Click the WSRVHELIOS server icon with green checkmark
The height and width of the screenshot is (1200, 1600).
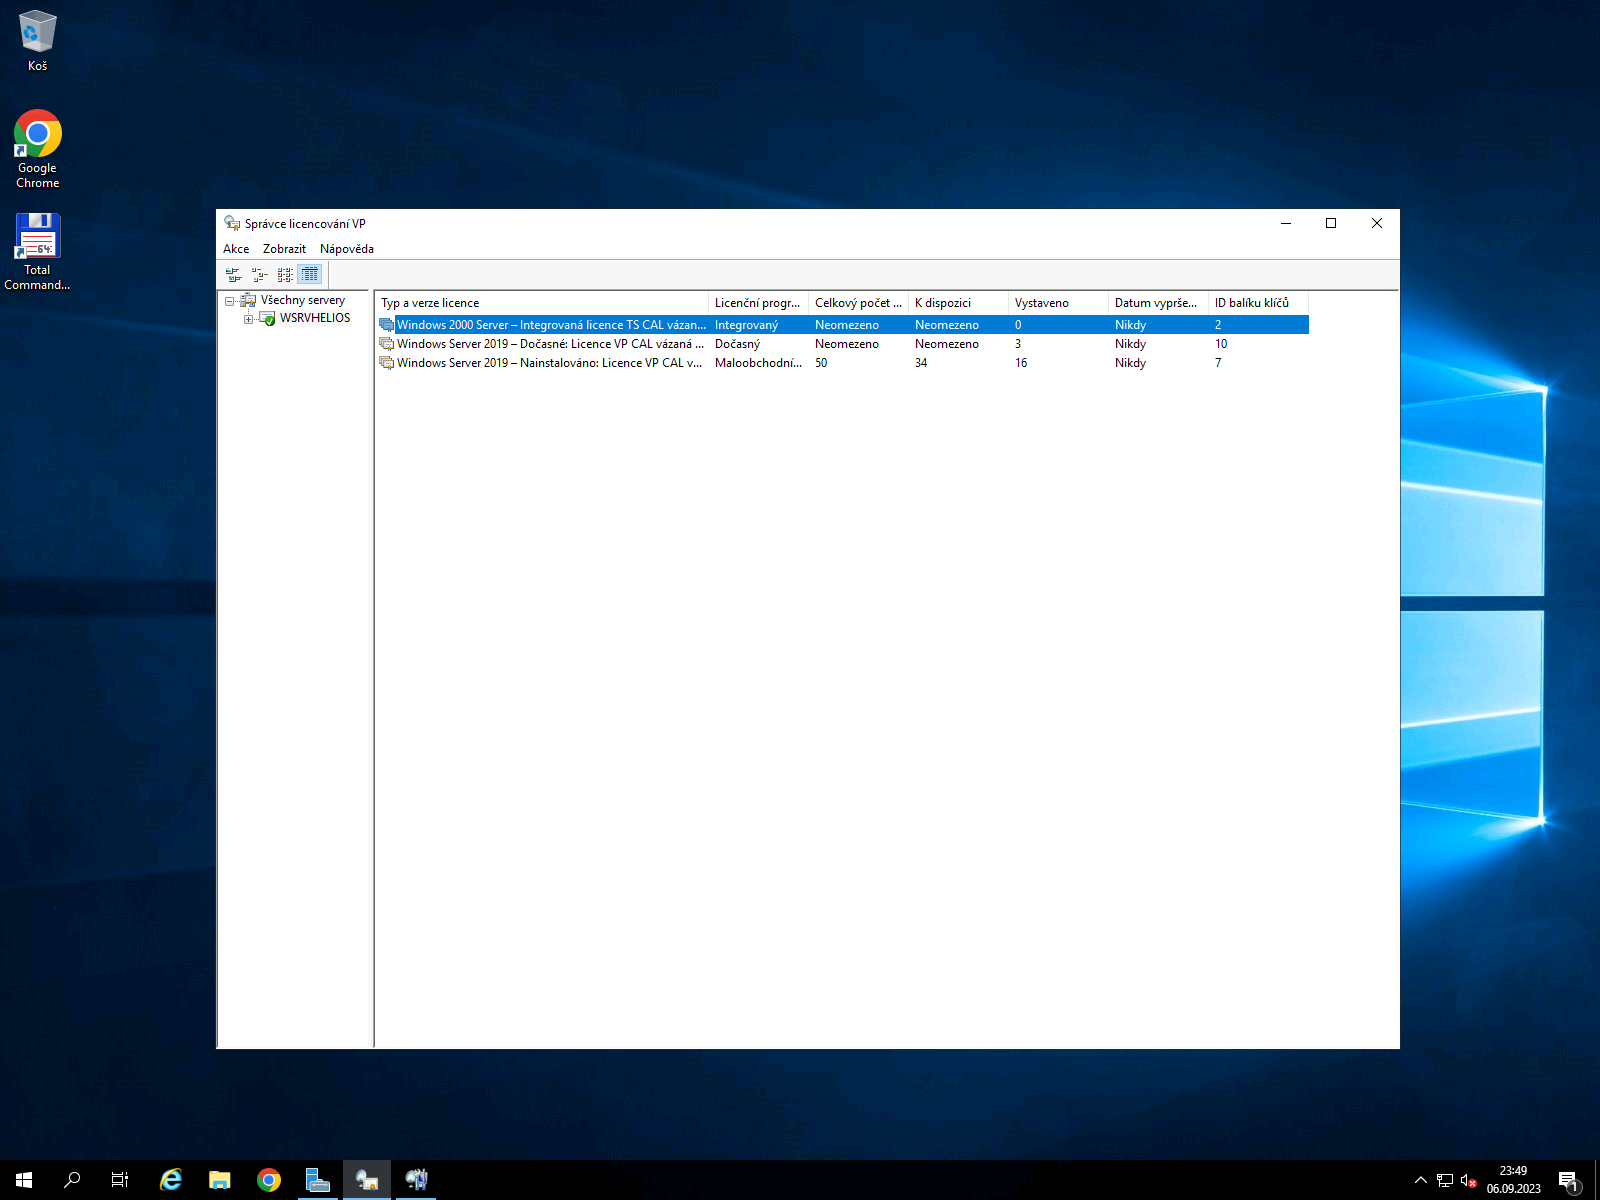tap(267, 318)
